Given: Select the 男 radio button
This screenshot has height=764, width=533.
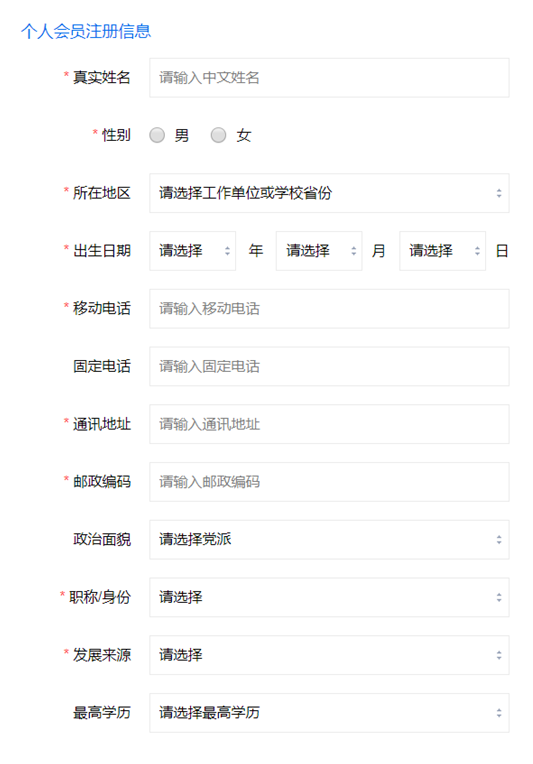Looking at the screenshot, I should click(157, 135).
